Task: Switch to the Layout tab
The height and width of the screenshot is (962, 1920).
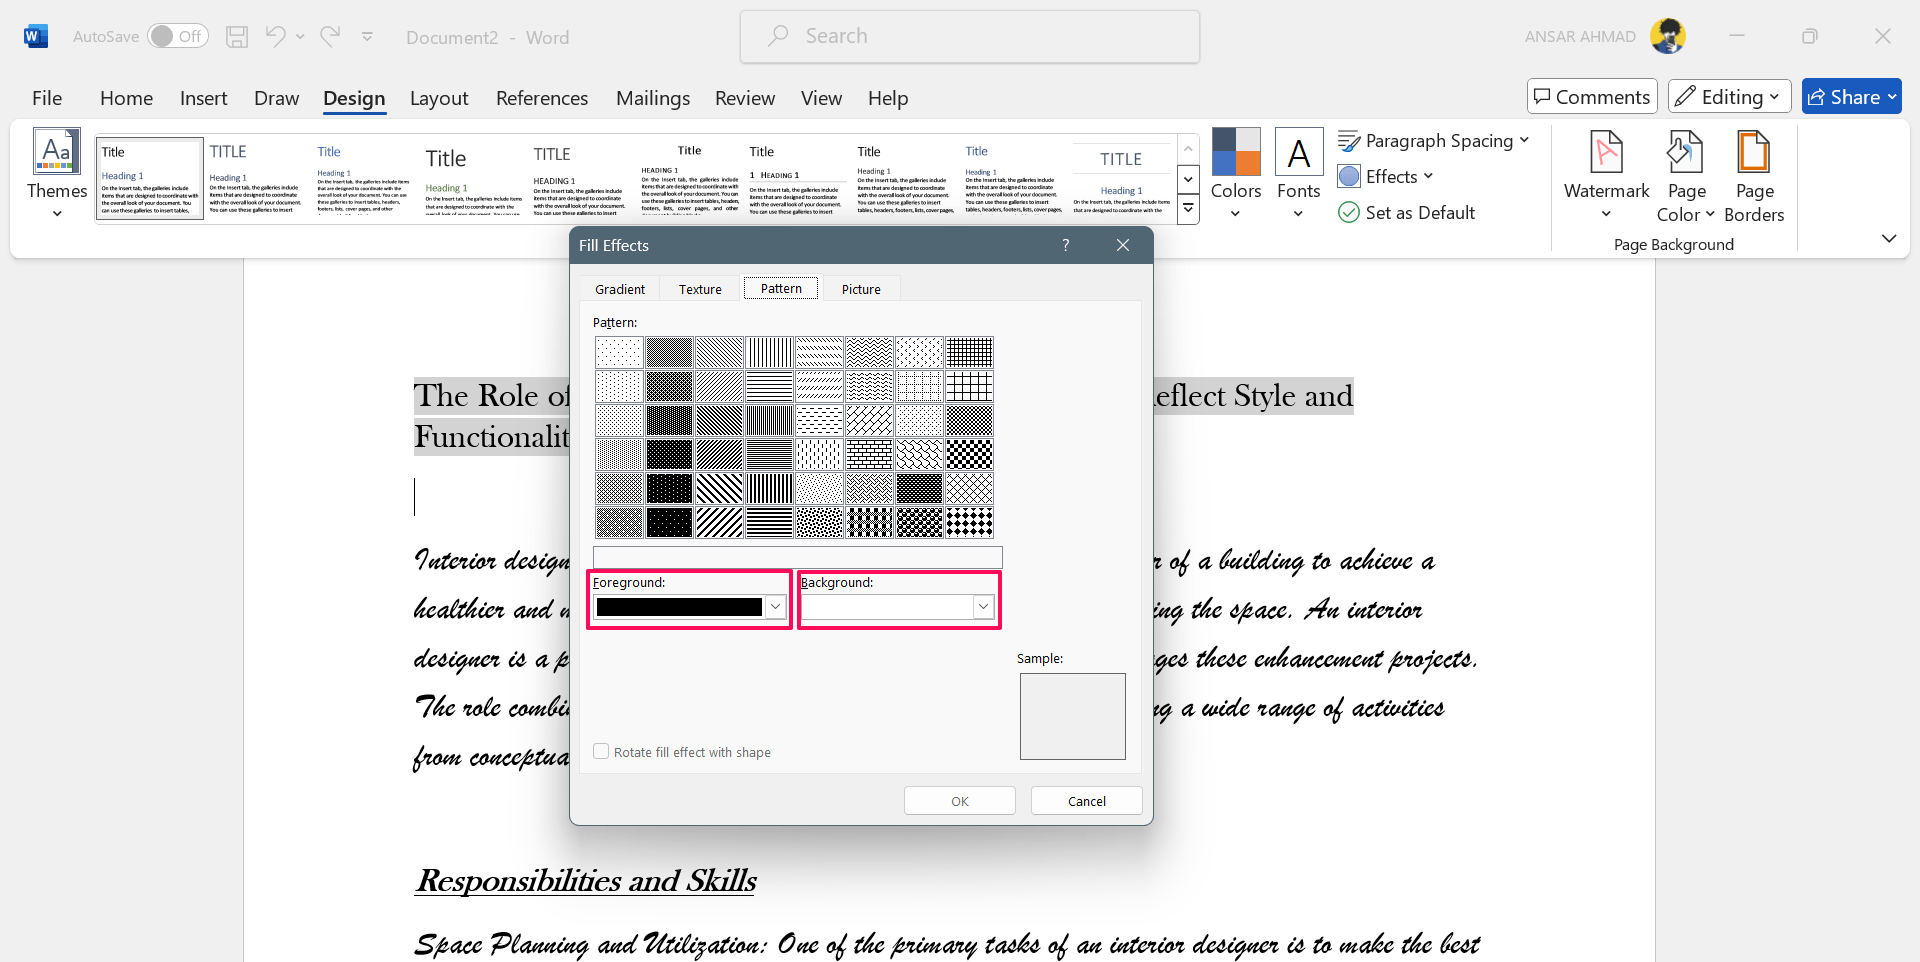Action: [439, 98]
